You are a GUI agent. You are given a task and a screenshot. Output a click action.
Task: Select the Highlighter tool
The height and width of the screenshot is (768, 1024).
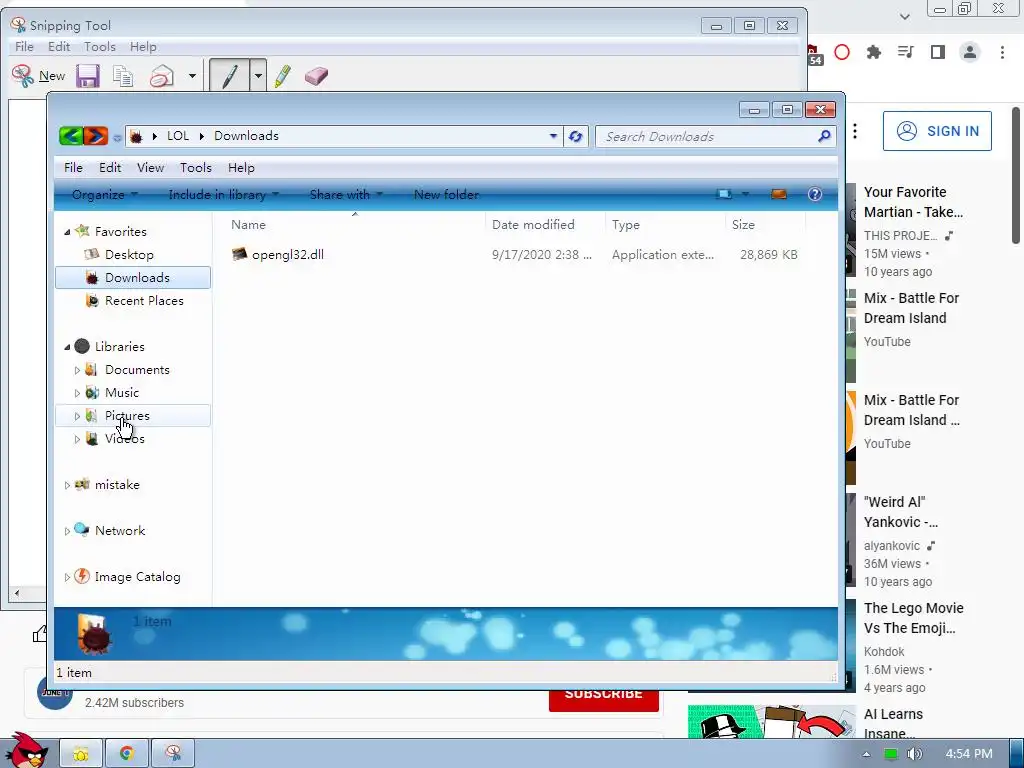283,76
